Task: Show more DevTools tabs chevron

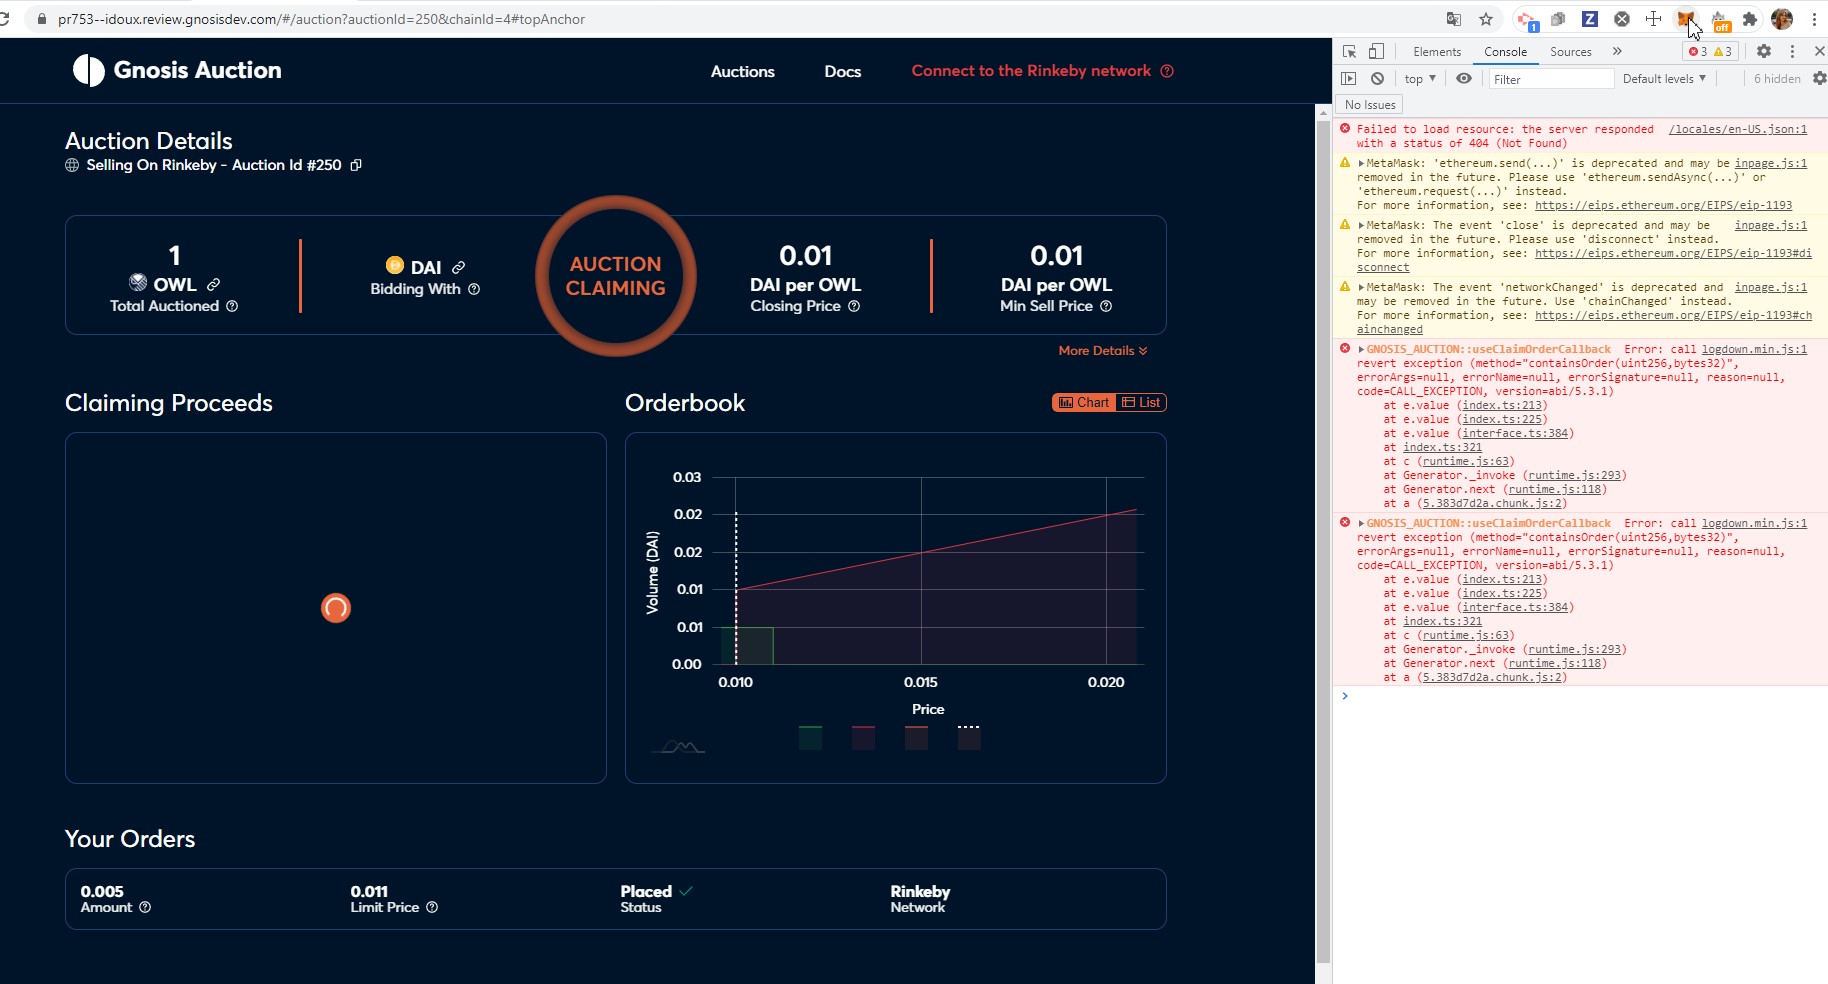Action: 1617,51
